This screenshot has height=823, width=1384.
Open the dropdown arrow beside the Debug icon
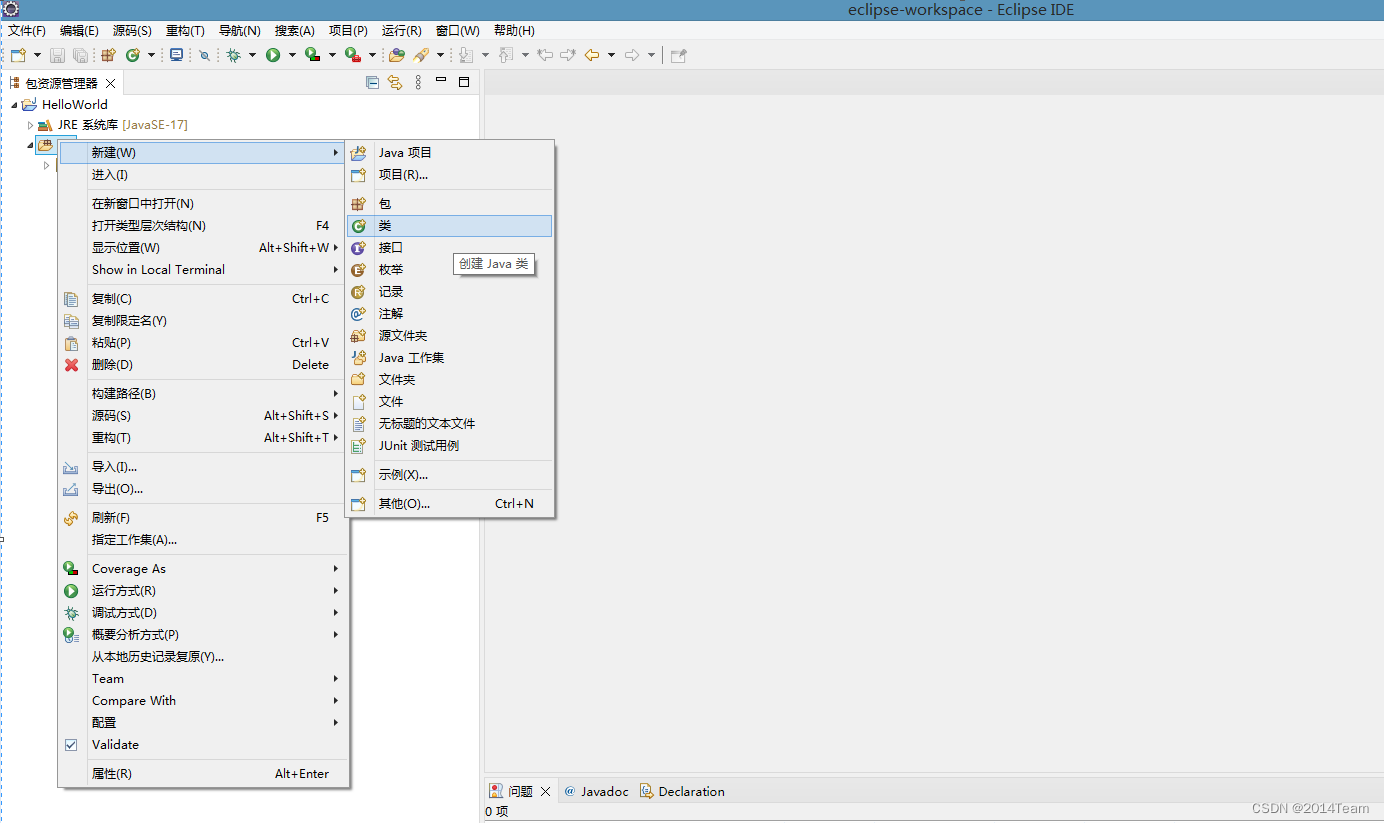click(252, 55)
